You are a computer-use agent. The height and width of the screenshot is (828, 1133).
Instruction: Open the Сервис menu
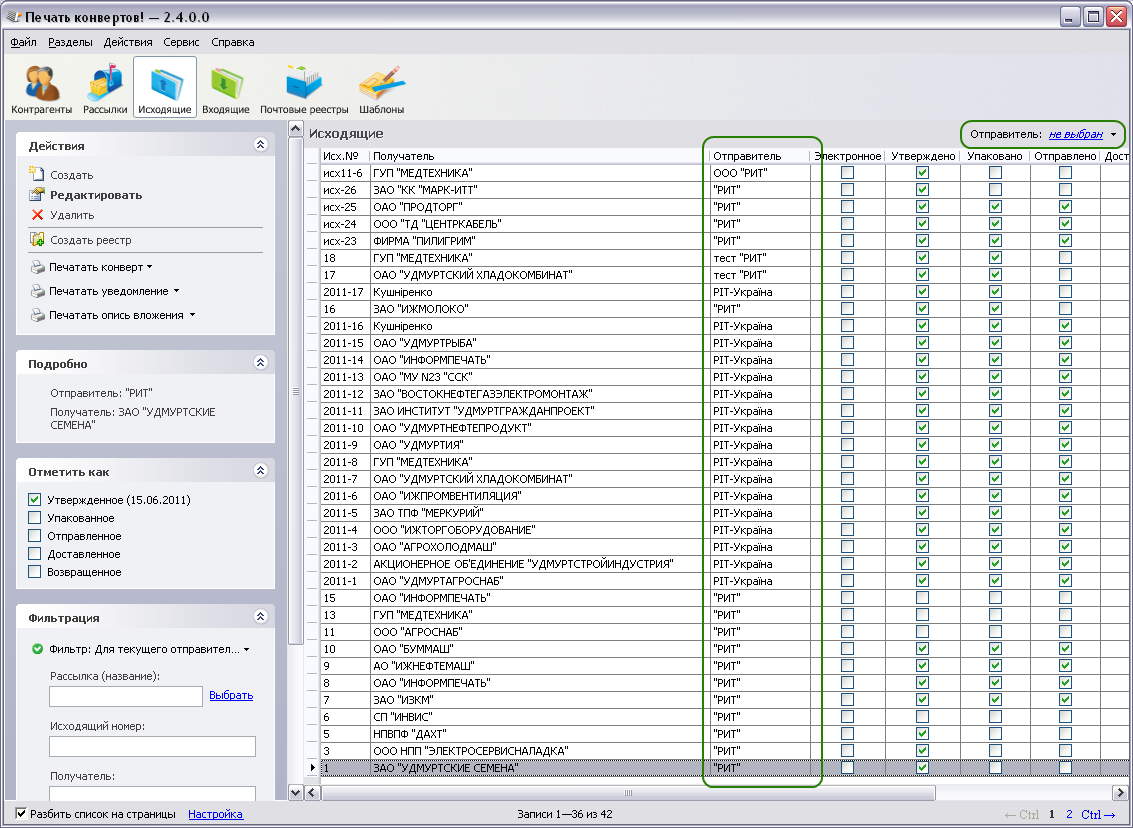pyautogui.click(x=181, y=42)
